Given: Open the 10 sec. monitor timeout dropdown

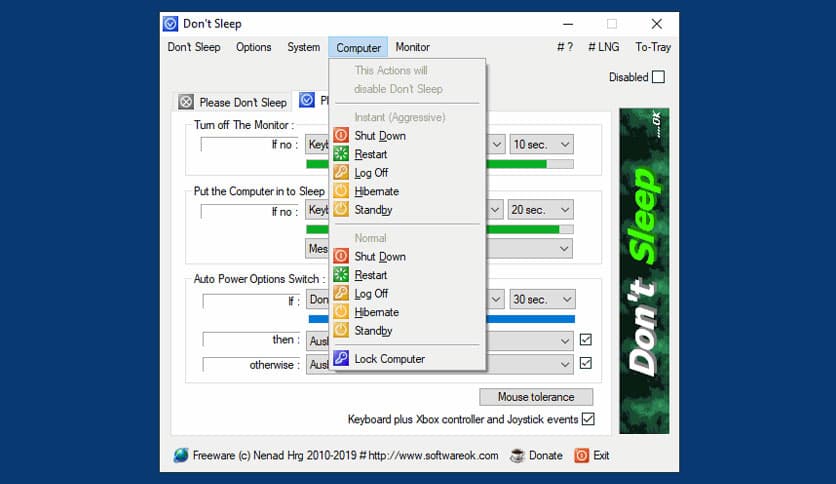Looking at the screenshot, I should pyautogui.click(x=541, y=144).
